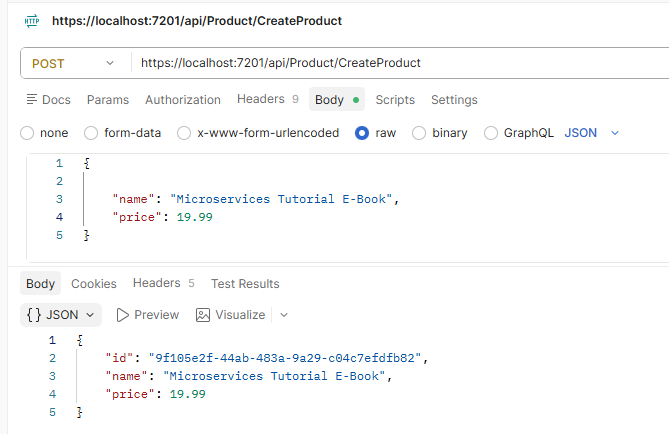Screen dimensions: 669x434
Task: Select the raw body radio button
Action: click(362, 133)
